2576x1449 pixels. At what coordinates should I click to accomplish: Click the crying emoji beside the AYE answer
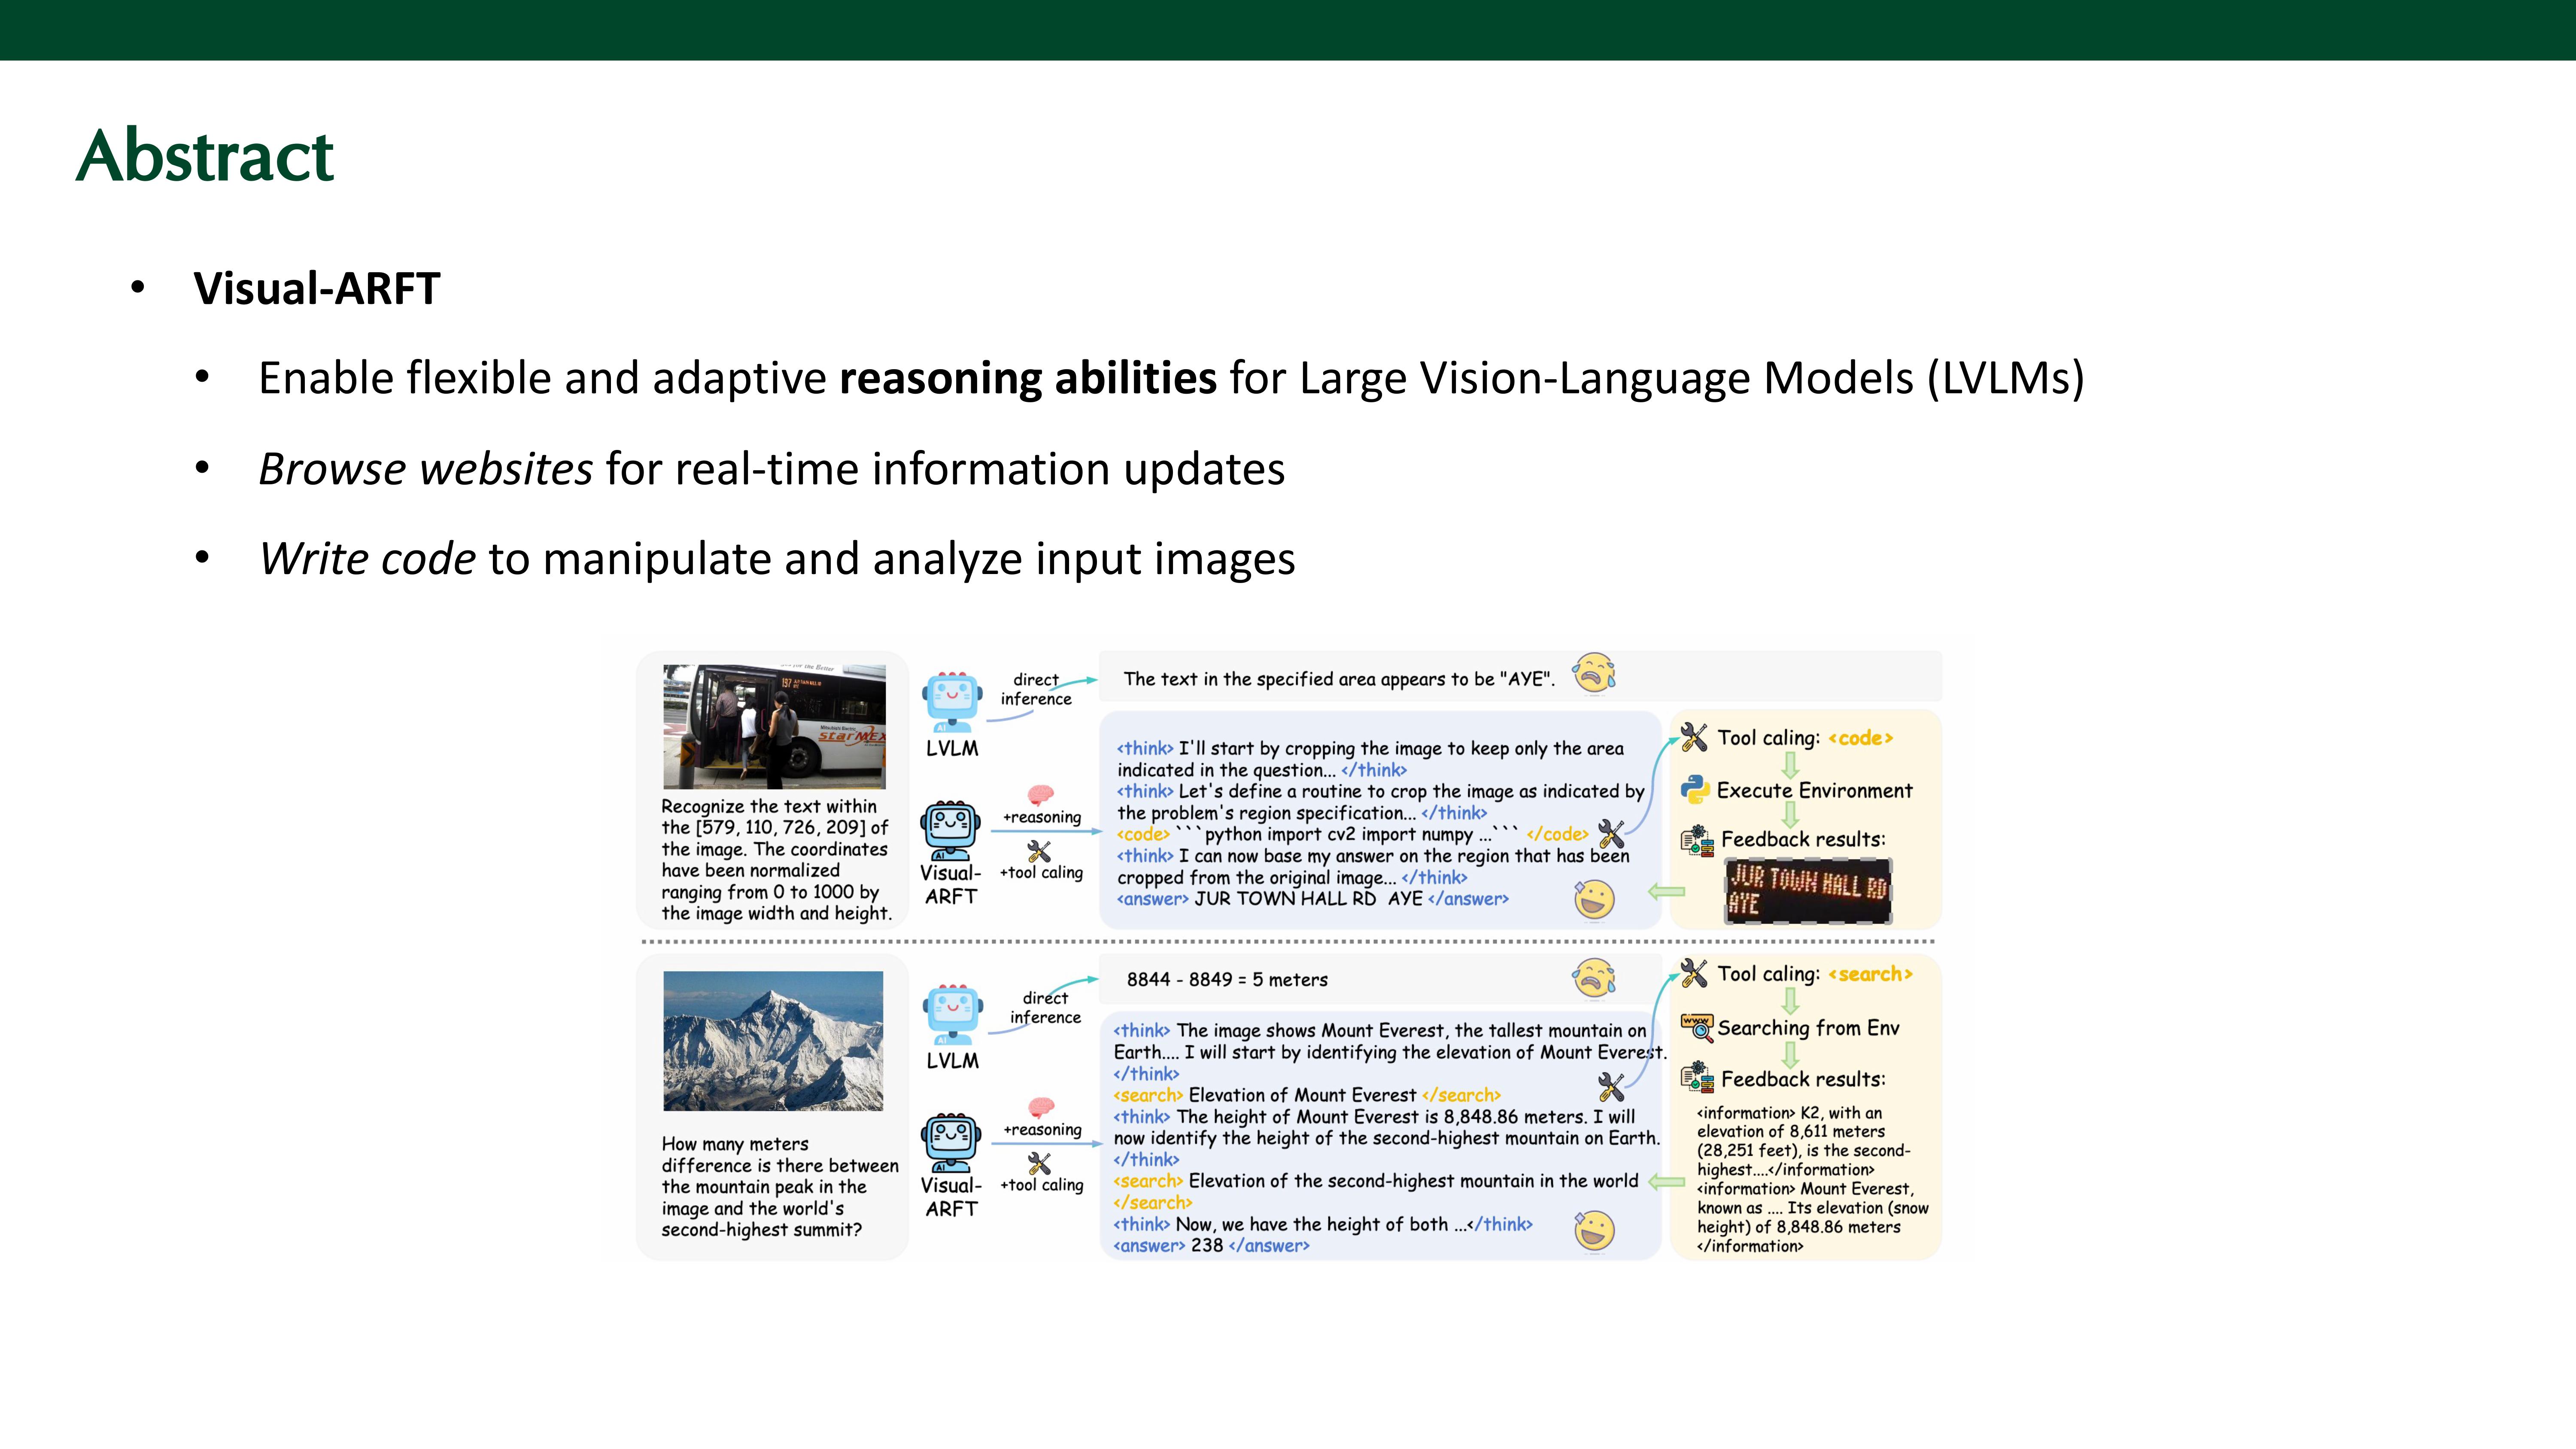pos(1594,673)
